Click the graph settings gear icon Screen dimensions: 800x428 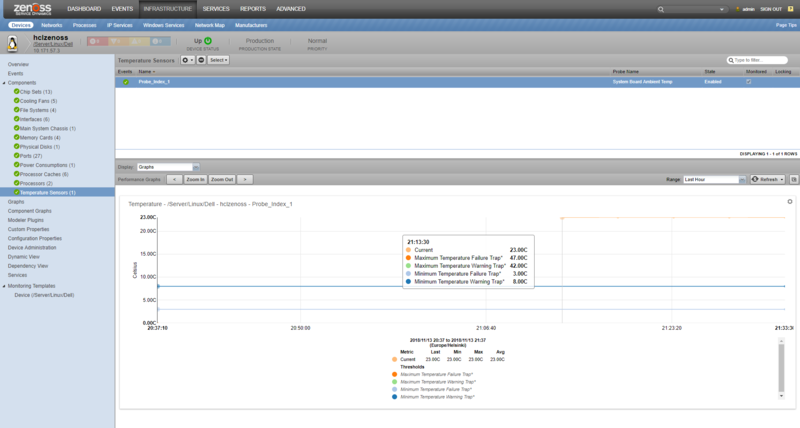[x=790, y=202]
